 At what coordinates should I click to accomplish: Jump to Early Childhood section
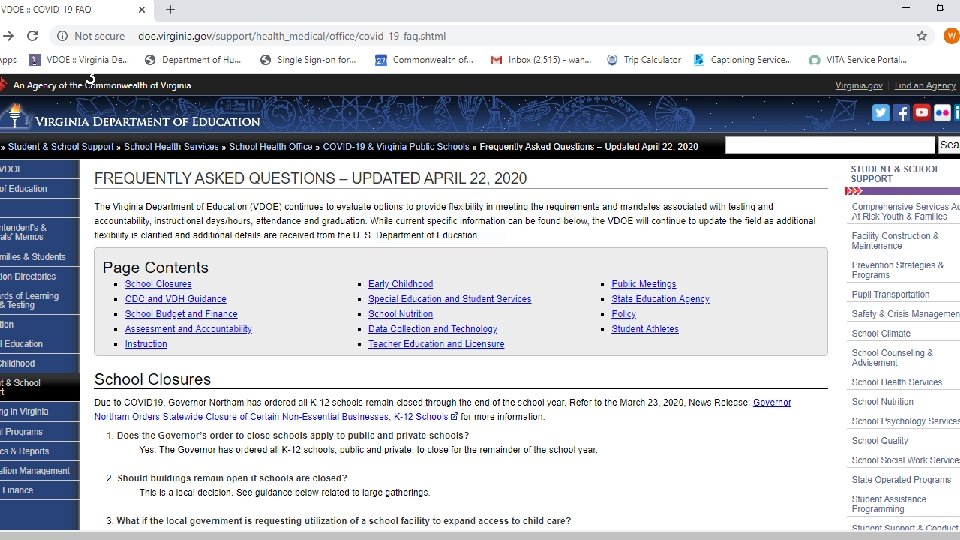(x=400, y=284)
